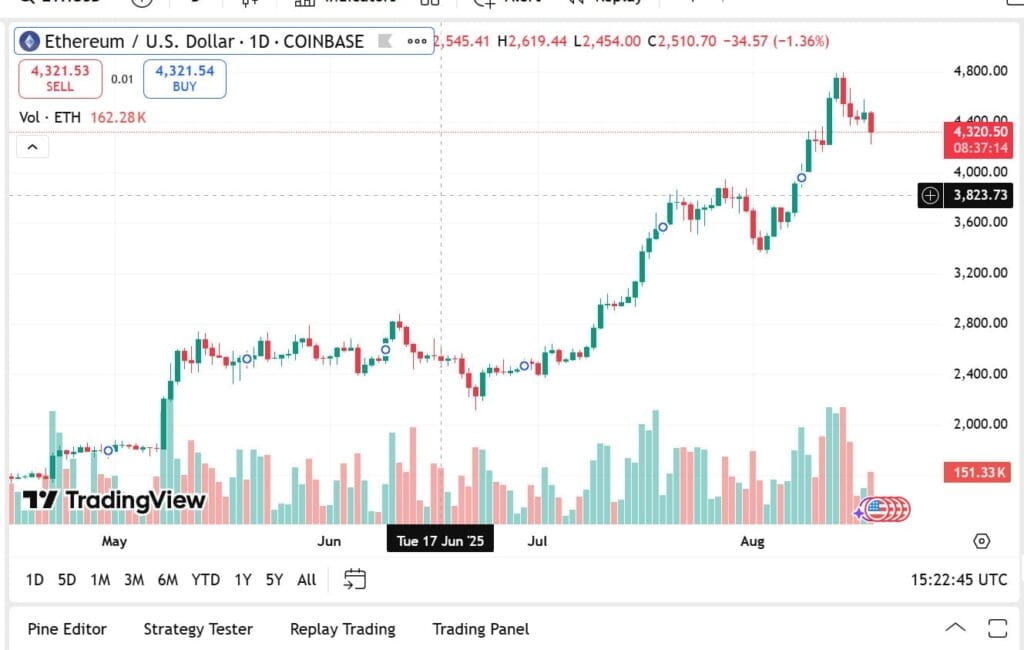
Task: Click the BUY 4,321.54 button
Action: click(185, 78)
